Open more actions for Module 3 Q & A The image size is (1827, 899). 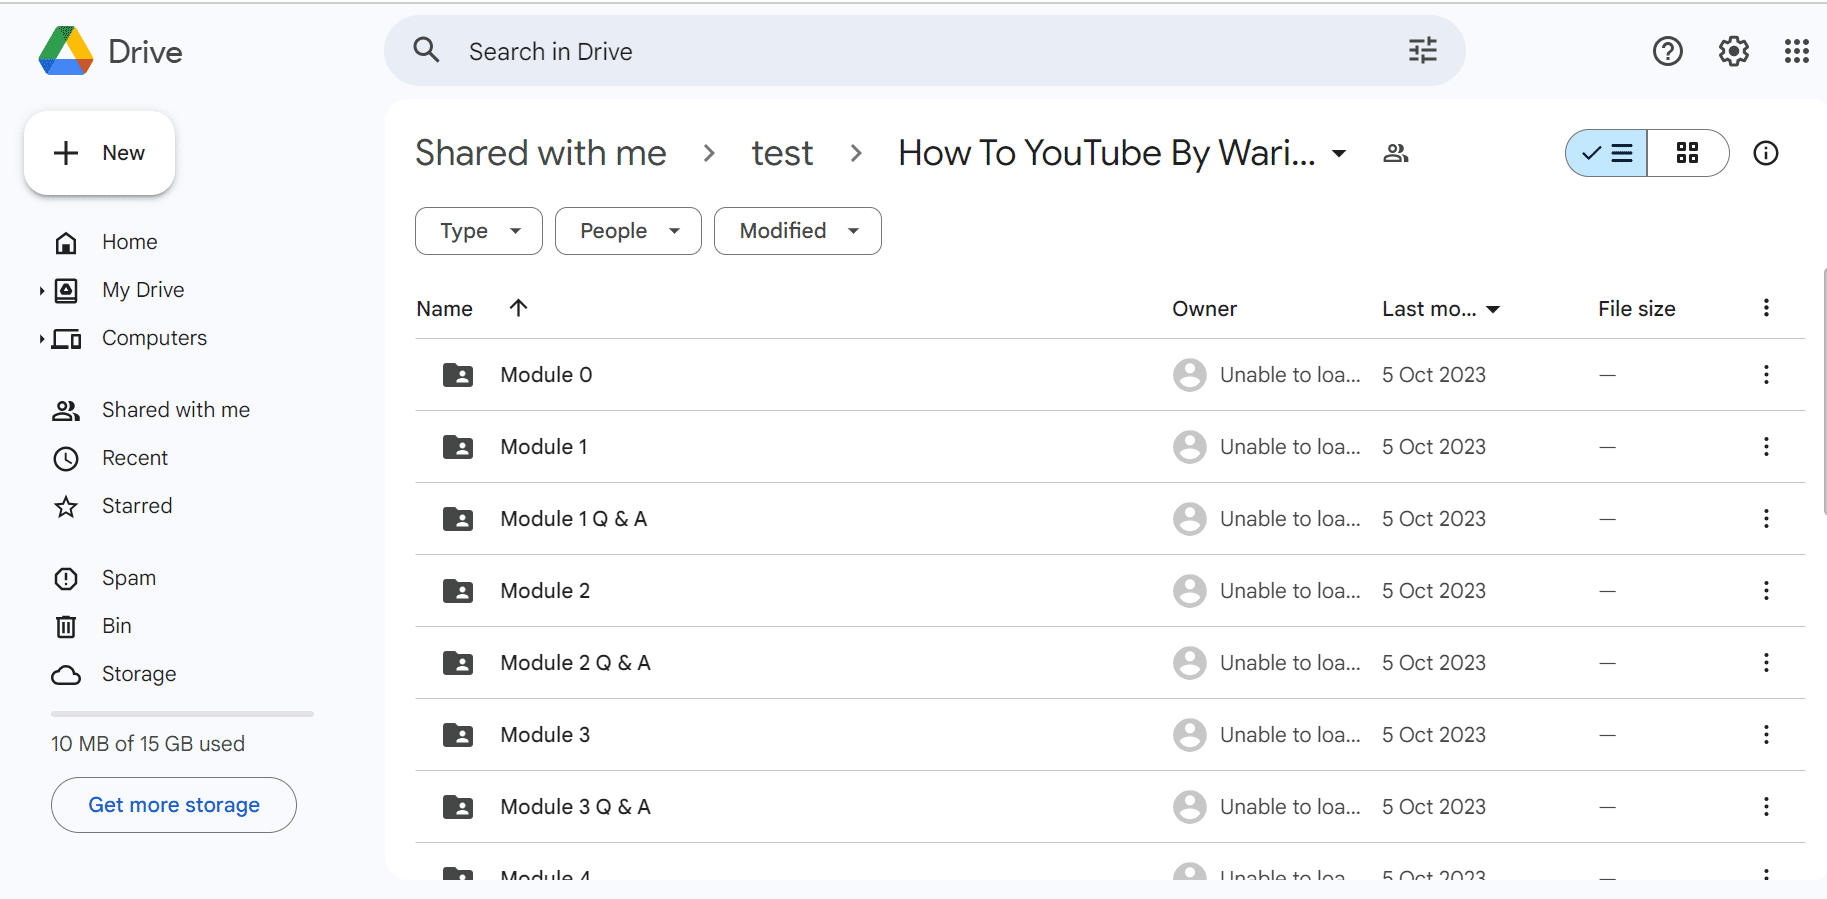point(1766,807)
